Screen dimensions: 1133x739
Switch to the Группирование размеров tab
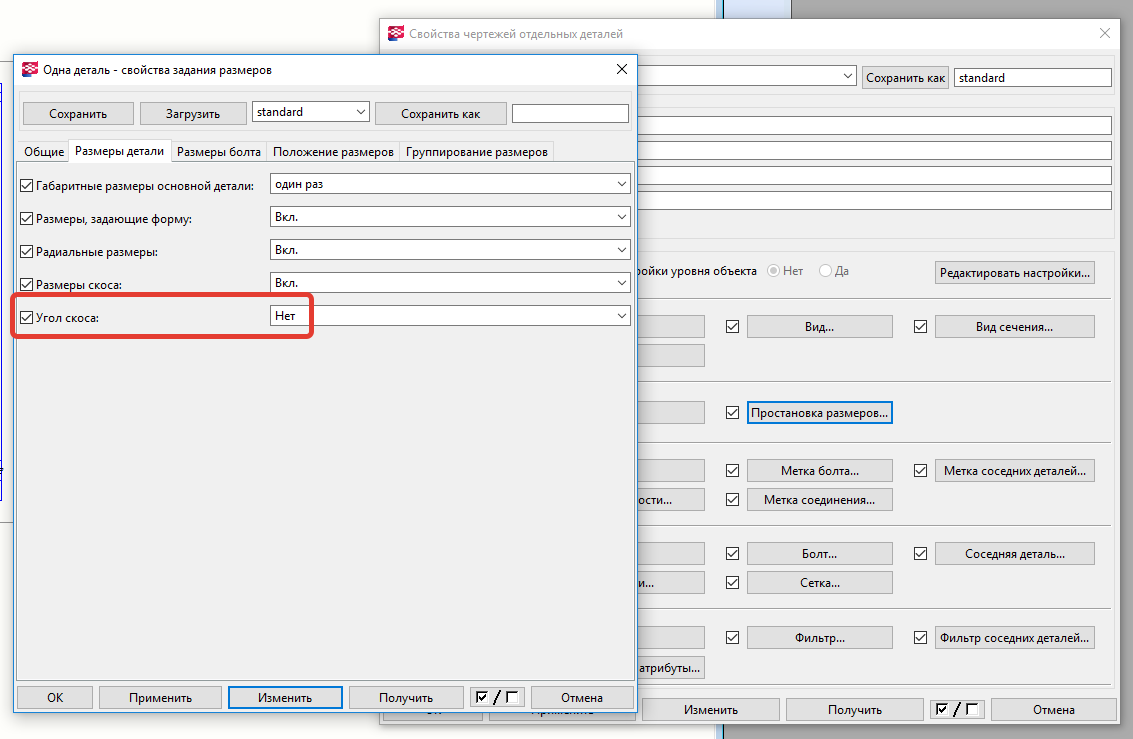[477, 152]
